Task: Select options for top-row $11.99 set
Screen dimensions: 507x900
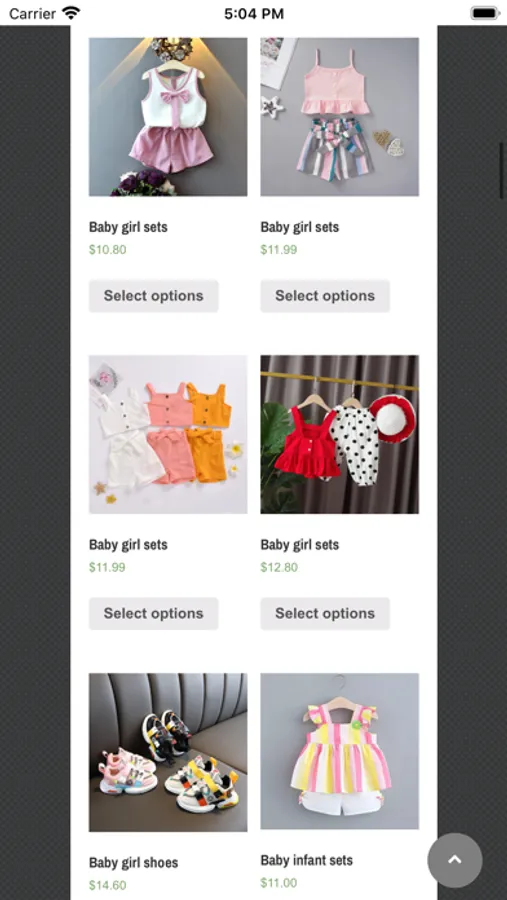Action: click(325, 296)
